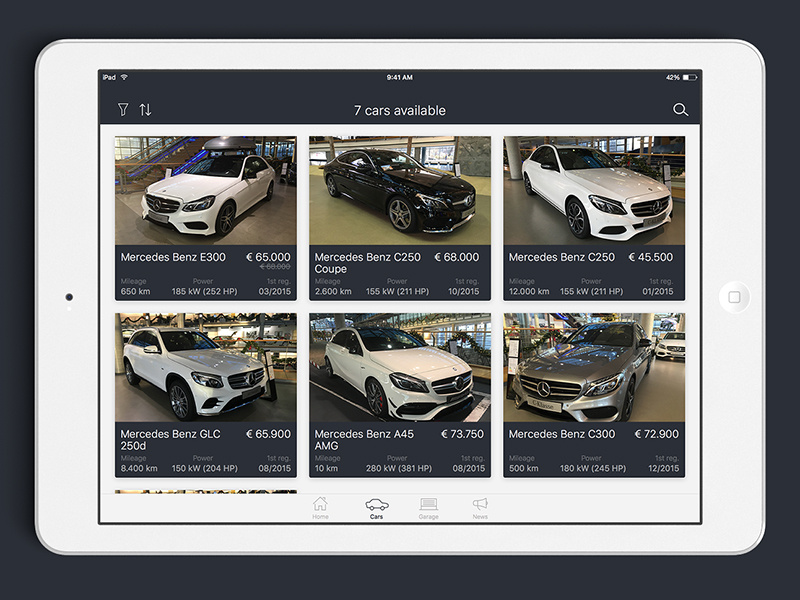This screenshot has width=800, height=600.
Task: Open the GLC 250d car photo
Action: (206, 367)
